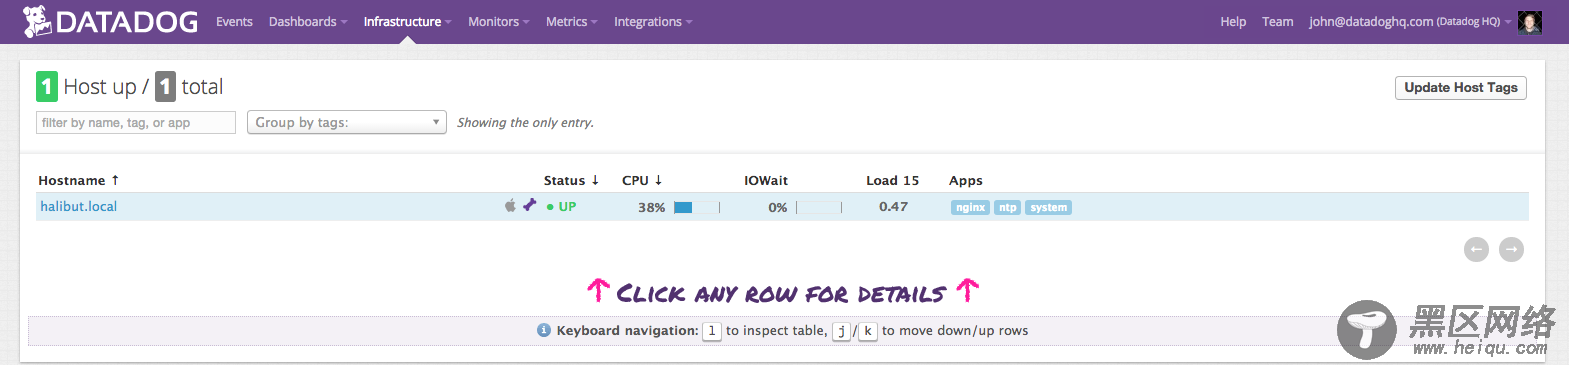Sort the table by Status
Image resolution: width=1569 pixels, height=365 pixels.
[571, 181]
